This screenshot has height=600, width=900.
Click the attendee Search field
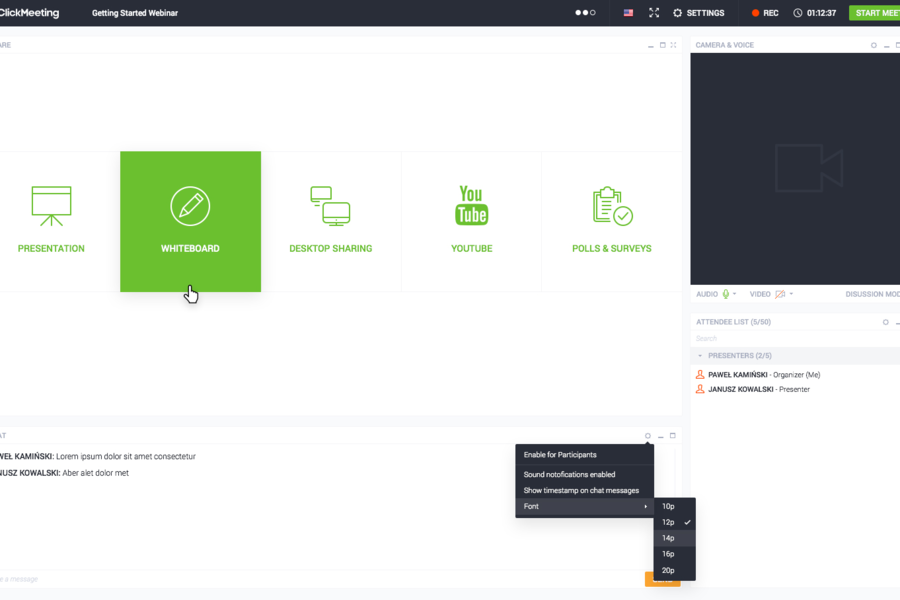(x=780, y=339)
